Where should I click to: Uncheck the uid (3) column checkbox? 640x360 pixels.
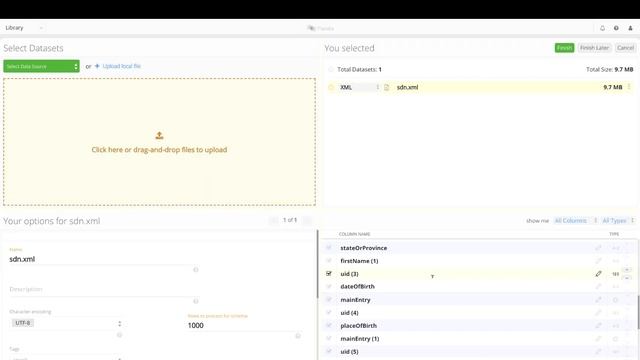pyautogui.click(x=329, y=273)
